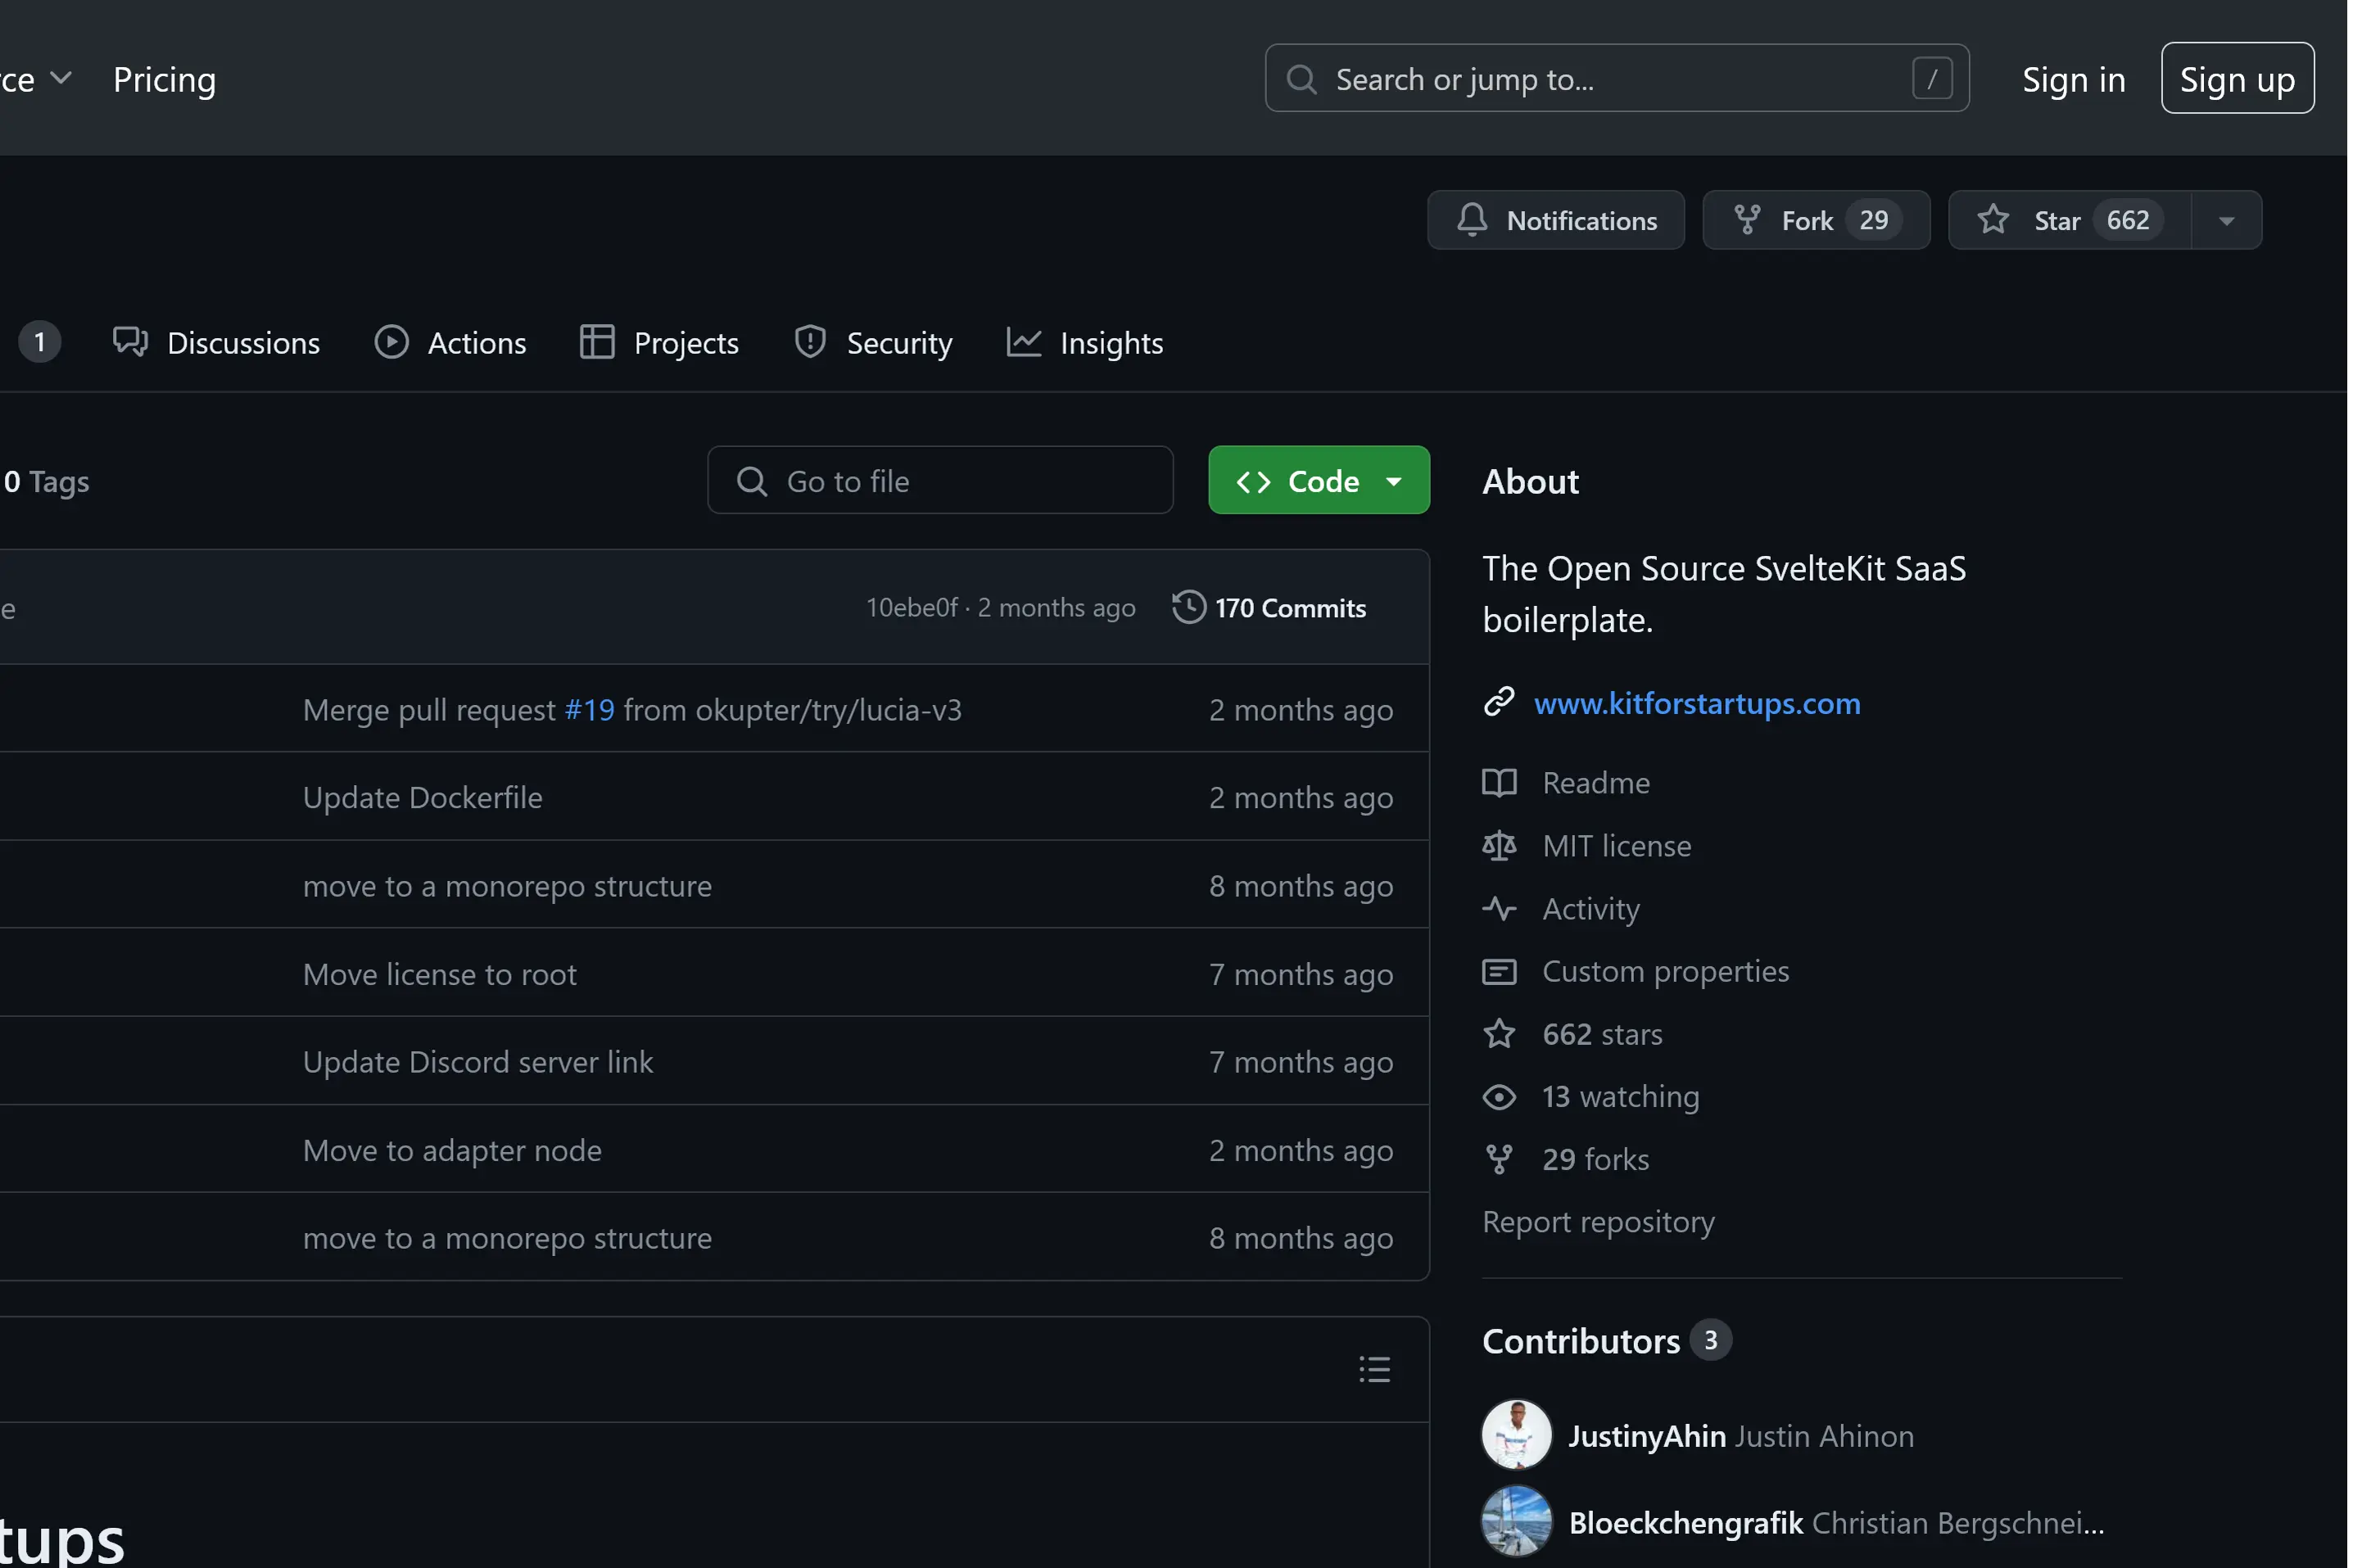This screenshot has height=1568, width=2353.
Task: Click the Go to file field
Action: [x=940, y=481]
